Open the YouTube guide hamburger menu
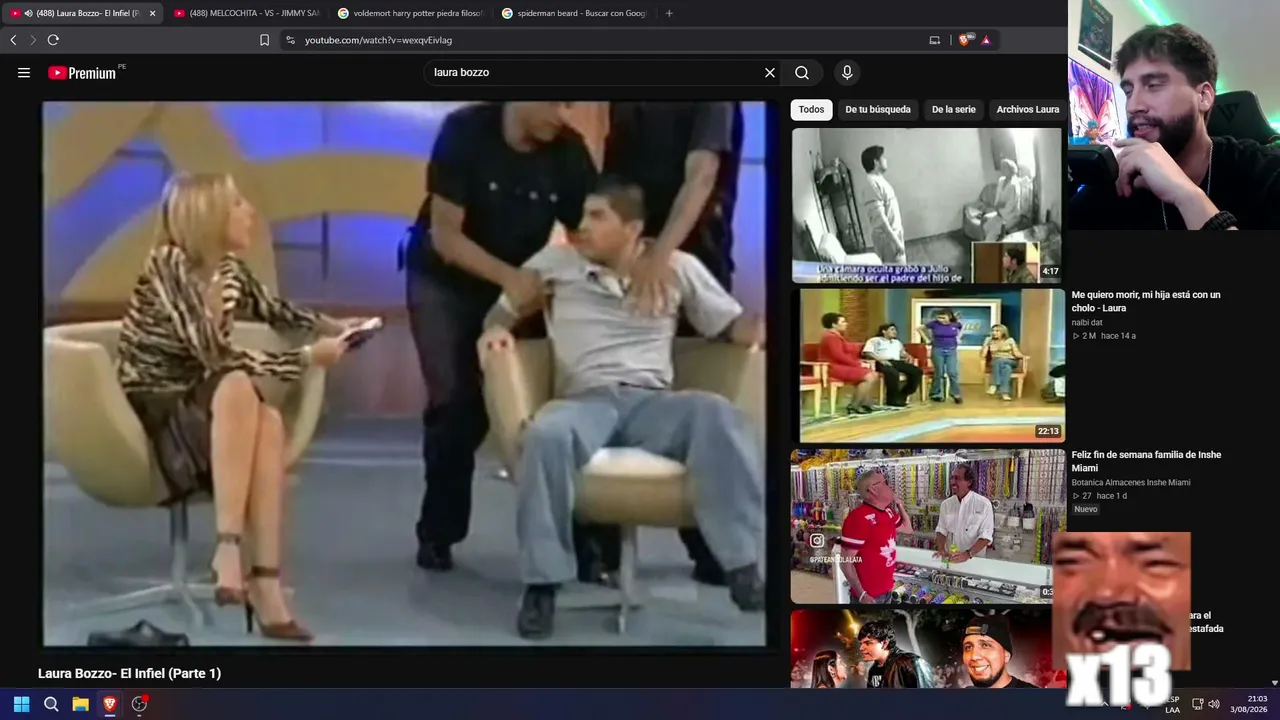Image resolution: width=1280 pixels, height=720 pixels. point(24,72)
